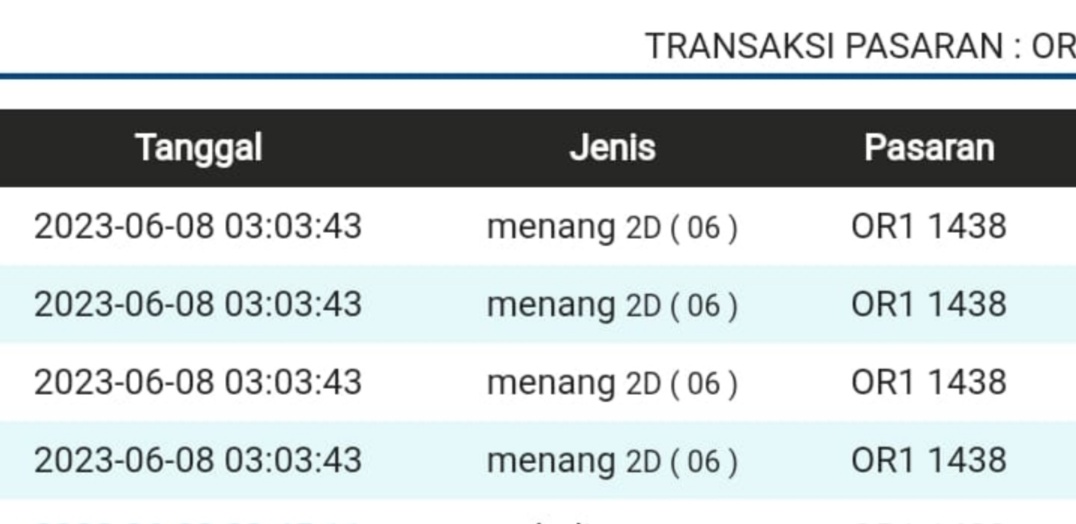The width and height of the screenshot is (1076, 524).
Task: Sort by the Tanggal column header
Action: (199, 148)
